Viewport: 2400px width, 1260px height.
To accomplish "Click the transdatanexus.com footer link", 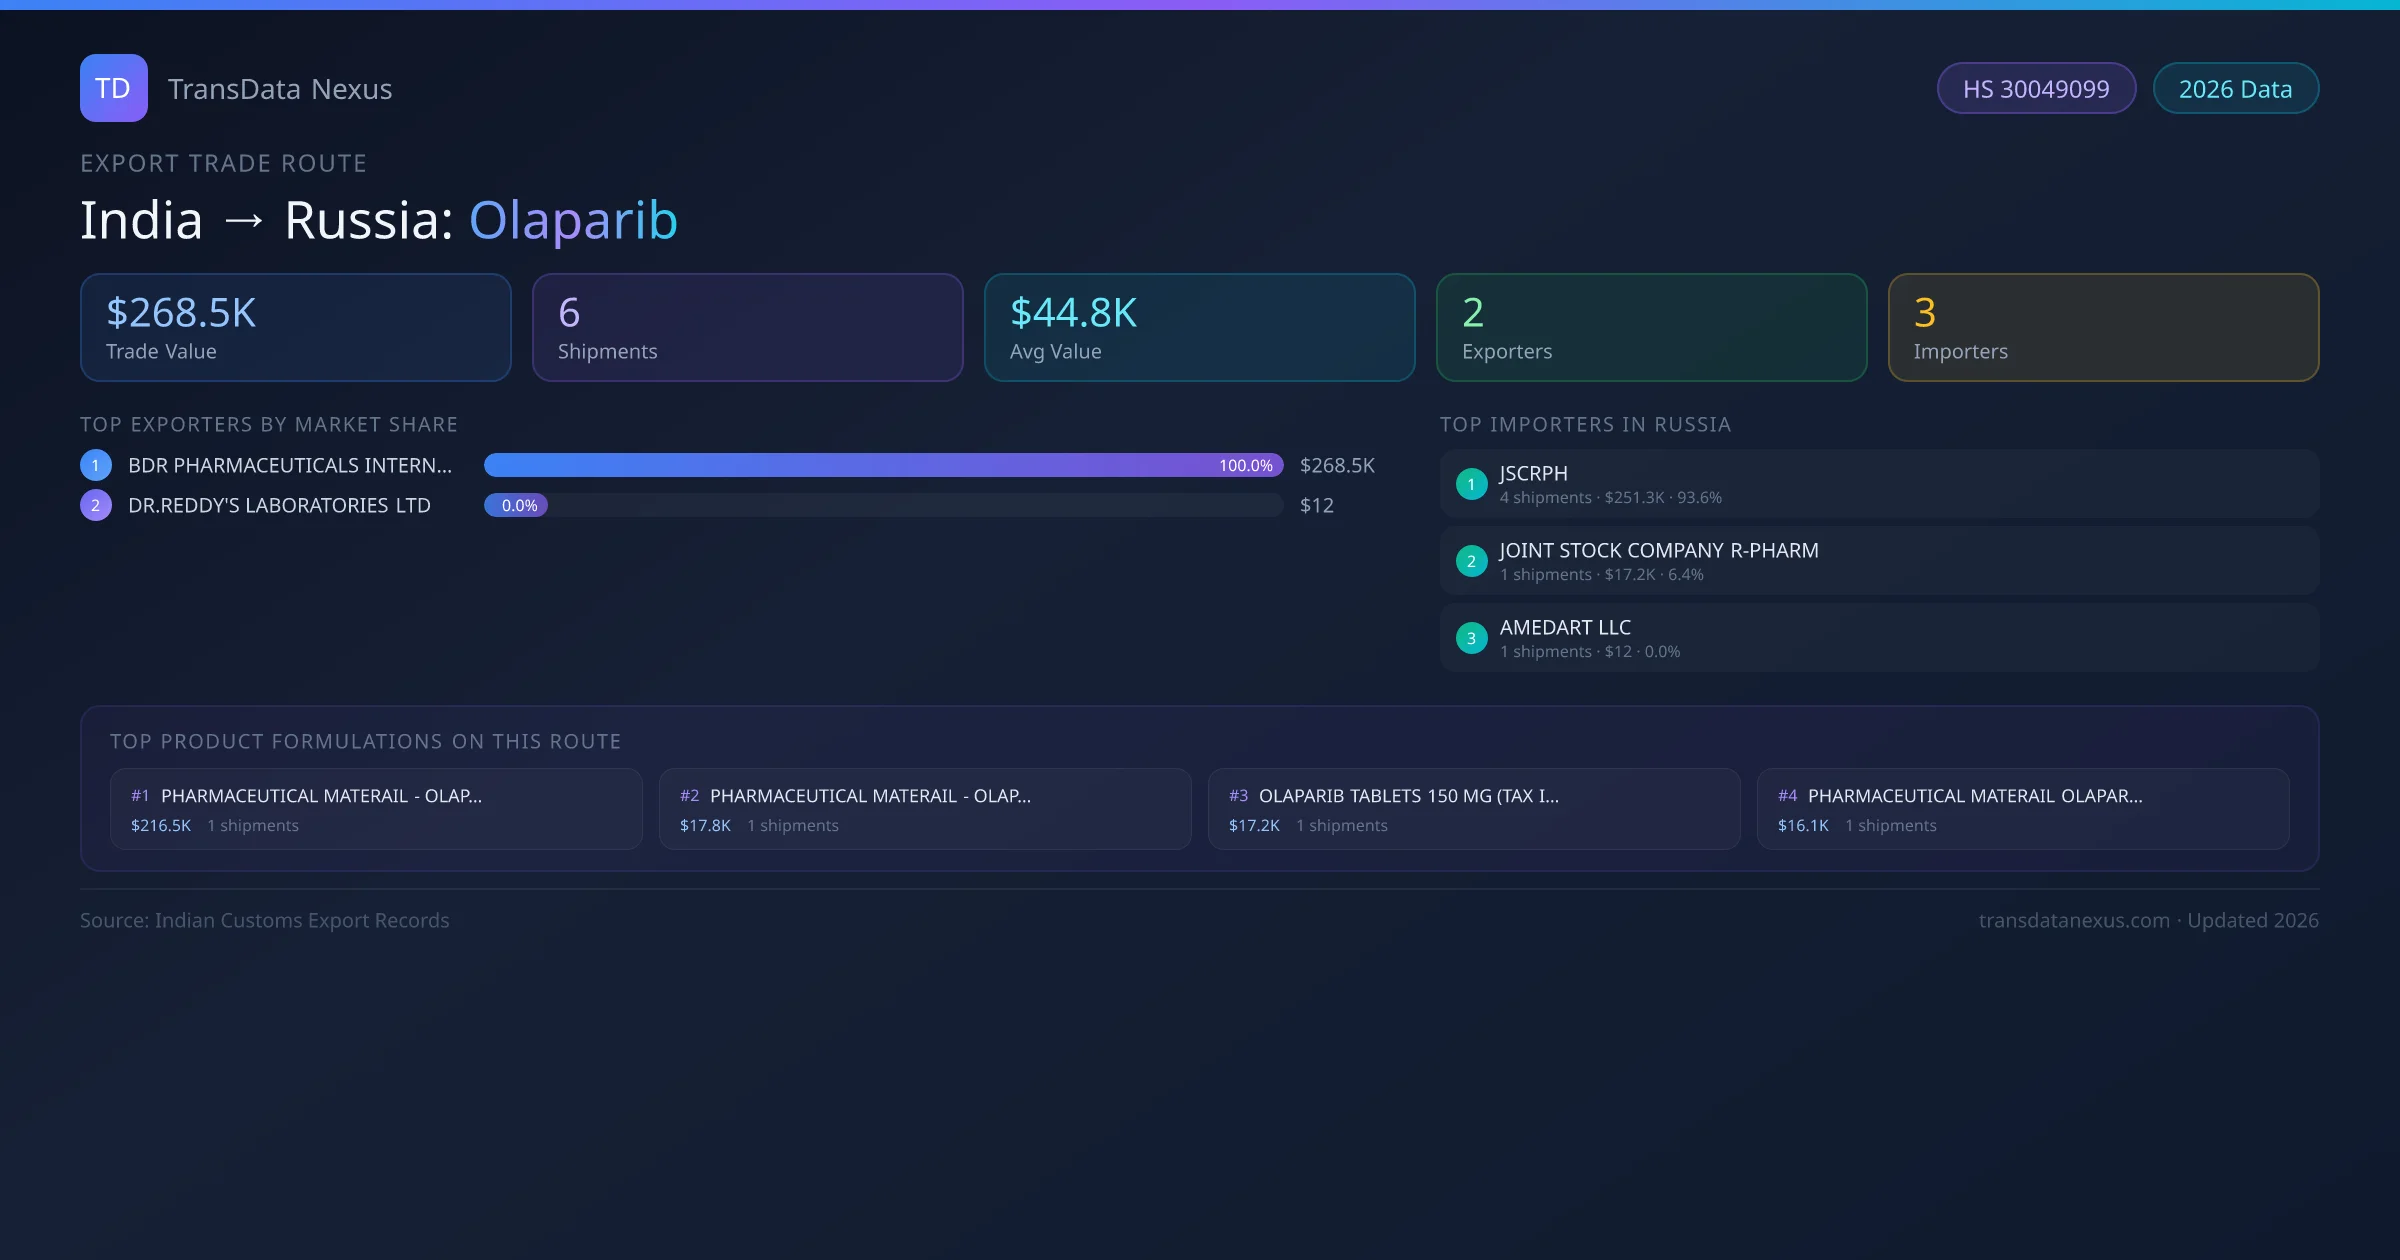I will point(2074,920).
